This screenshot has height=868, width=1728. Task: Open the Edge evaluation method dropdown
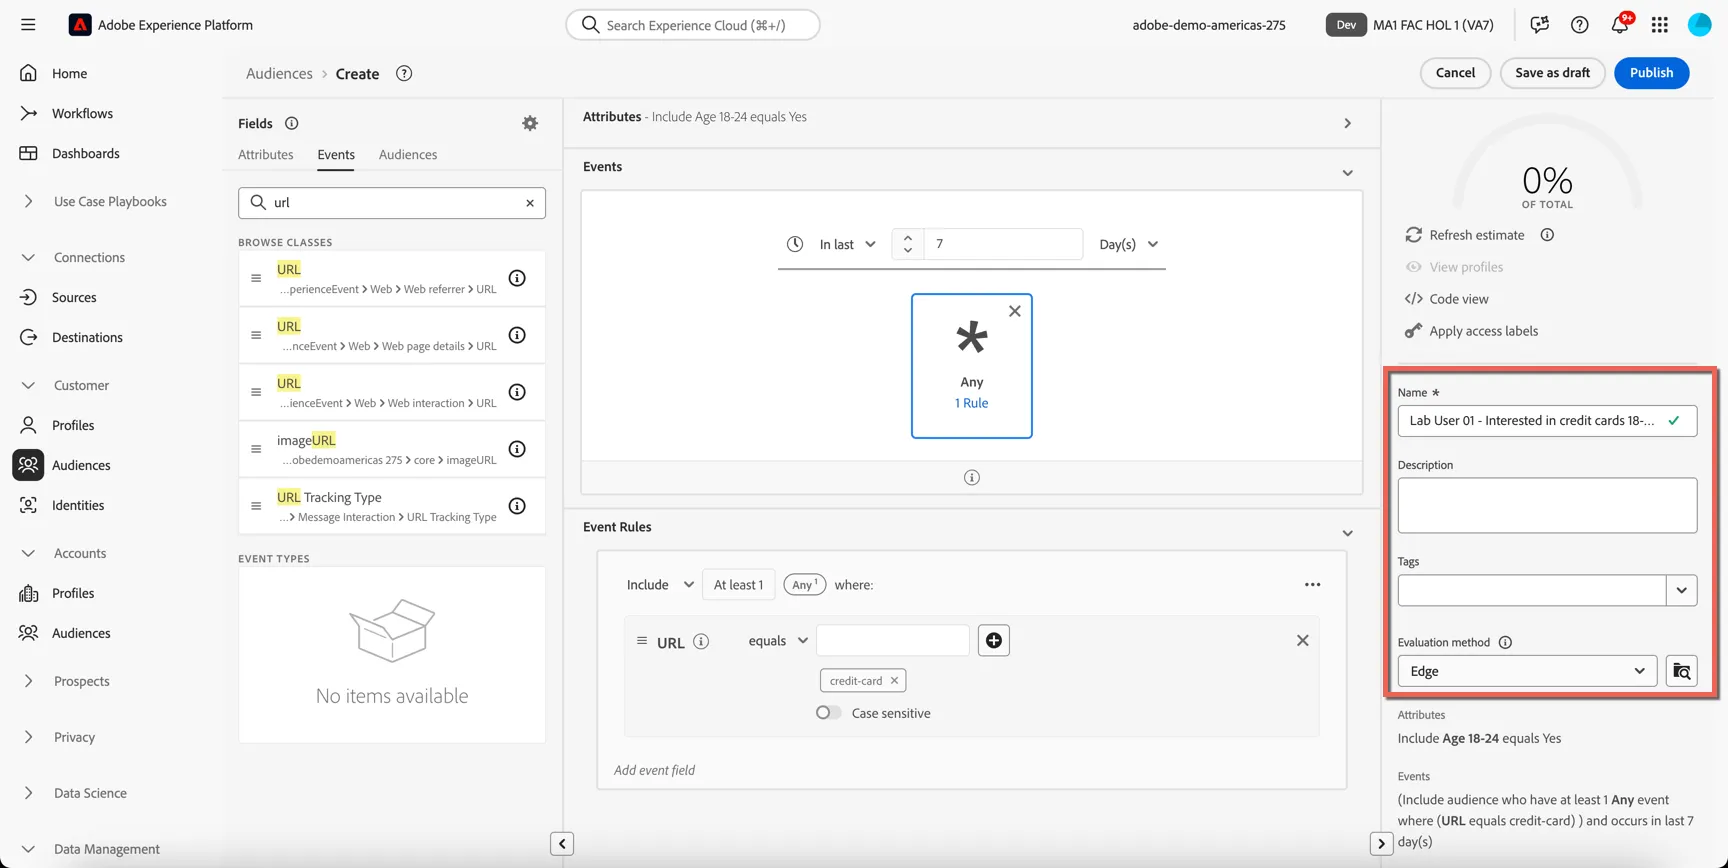tap(1527, 671)
